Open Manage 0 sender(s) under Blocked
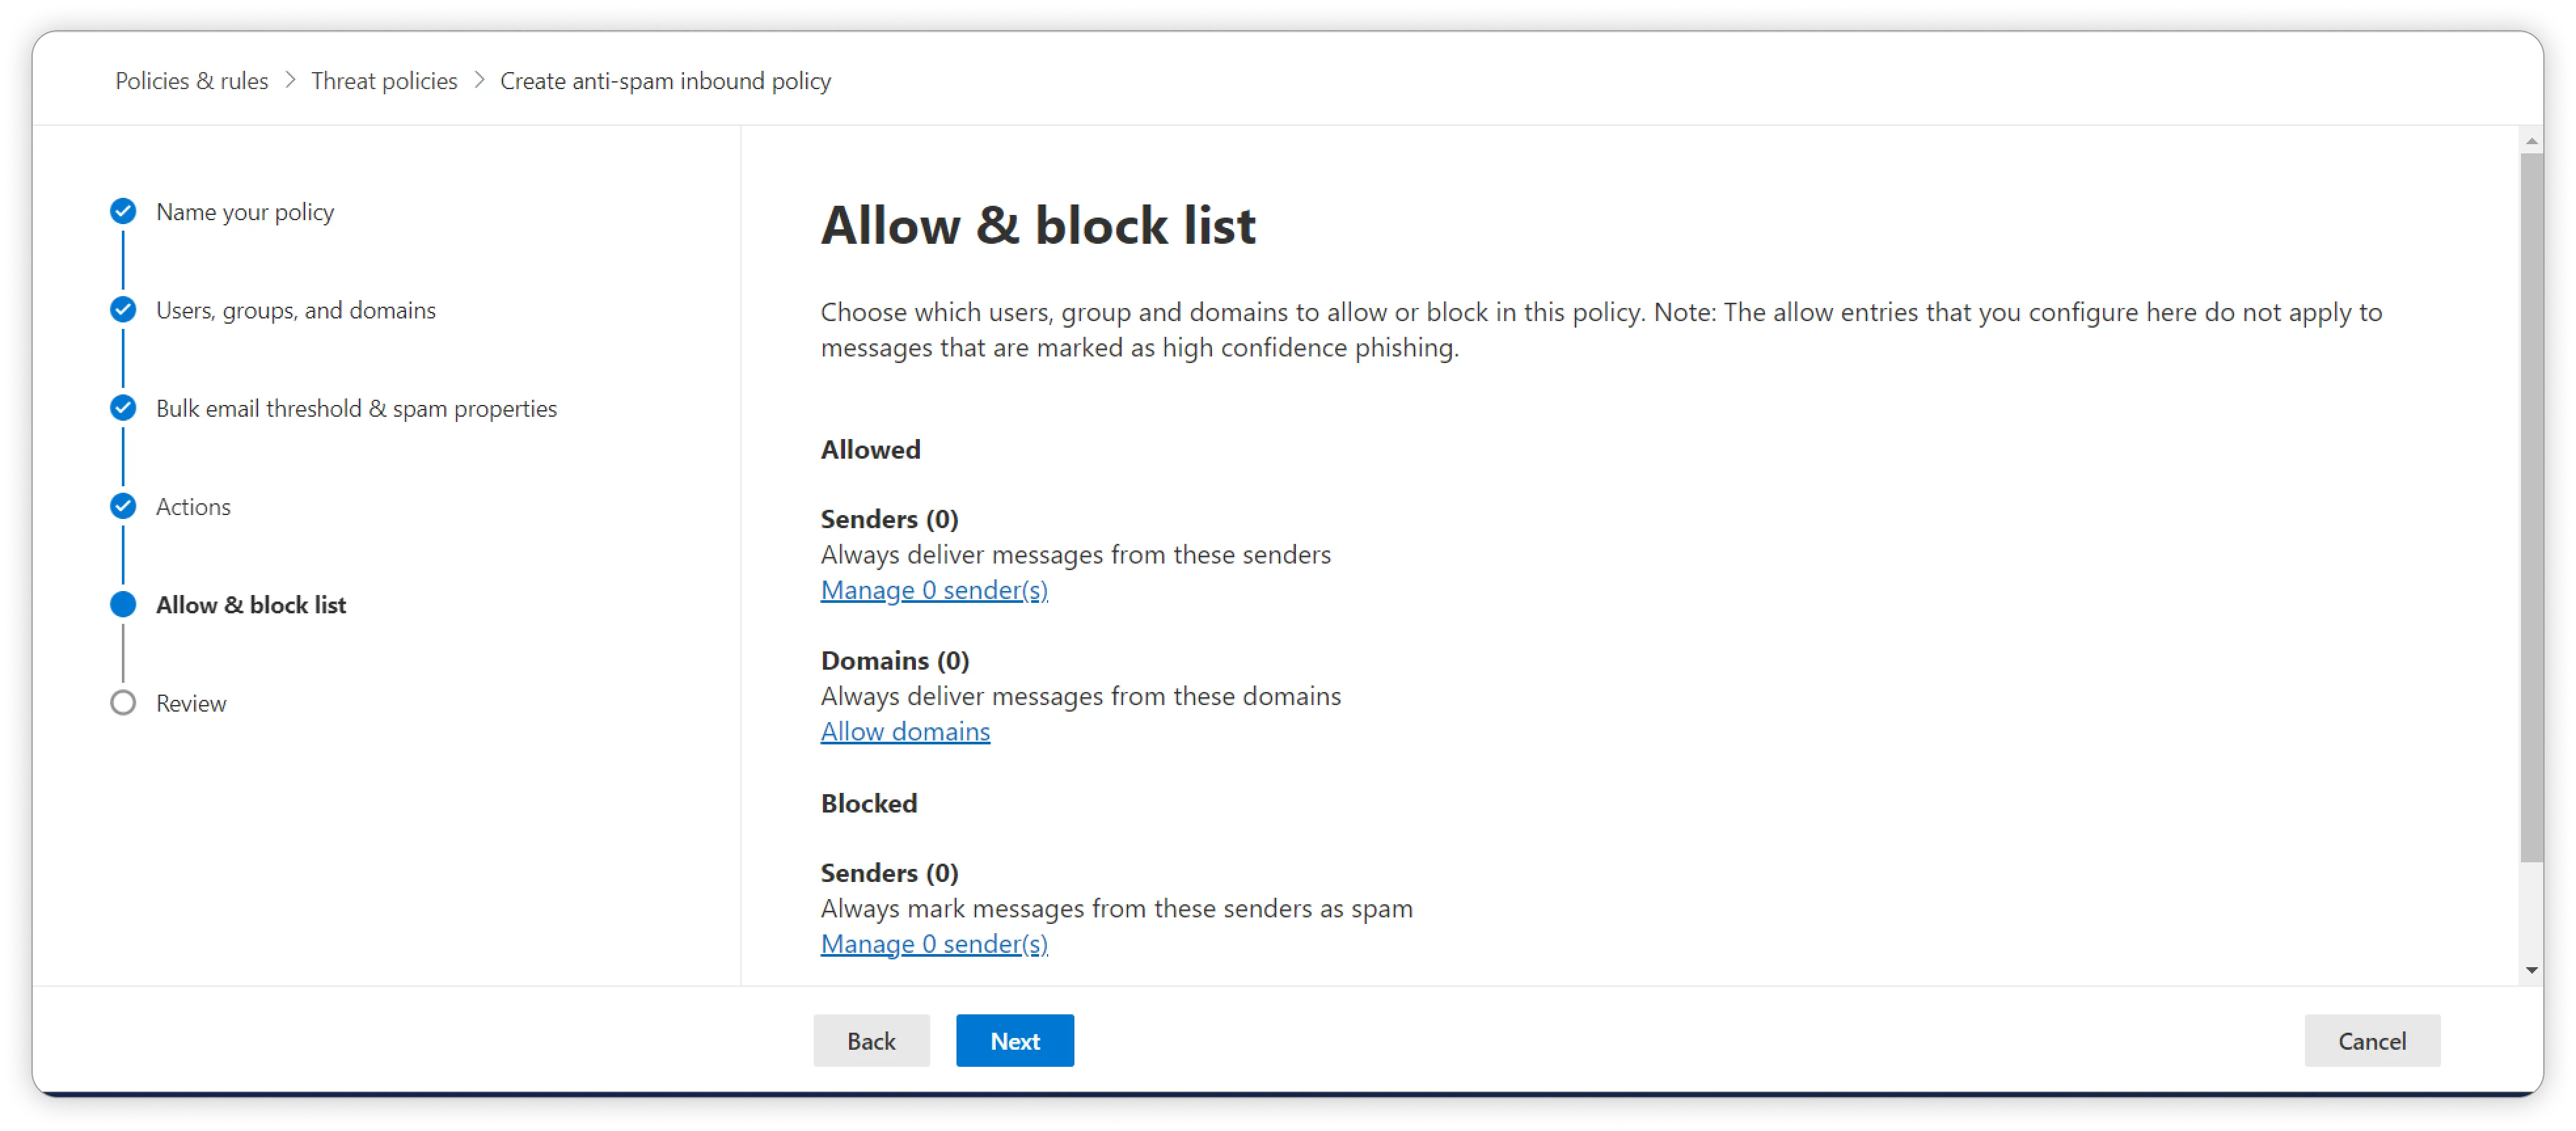This screenshot has height=1131, width=2576. pyautogui.click(x=934, y=944)
